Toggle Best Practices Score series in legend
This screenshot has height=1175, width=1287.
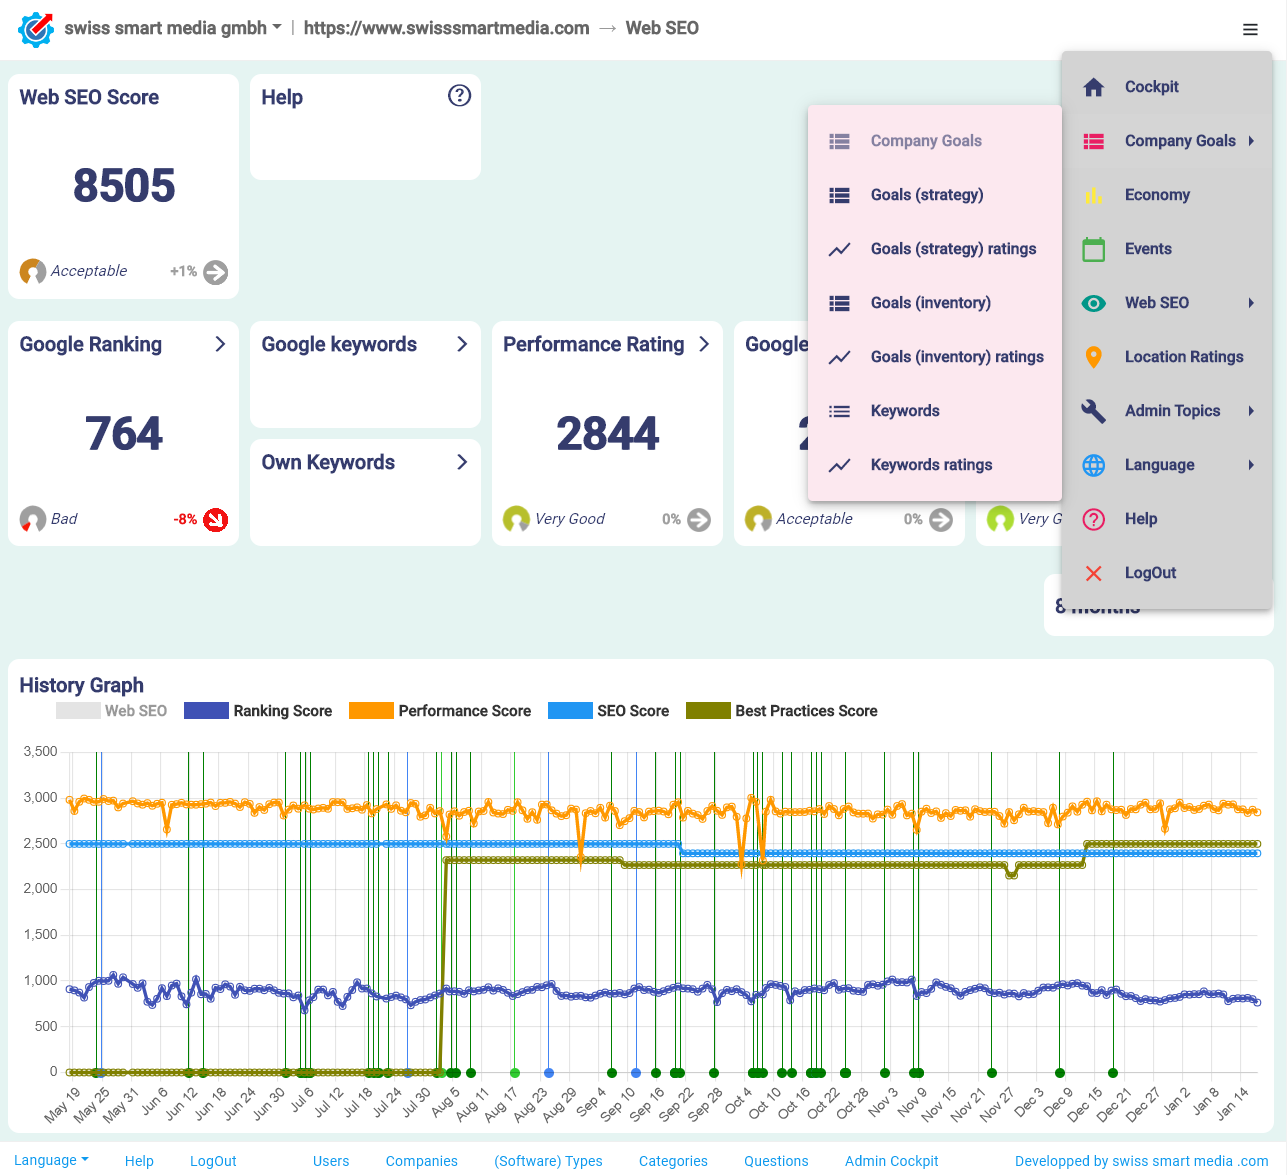[x=782, y=711]
